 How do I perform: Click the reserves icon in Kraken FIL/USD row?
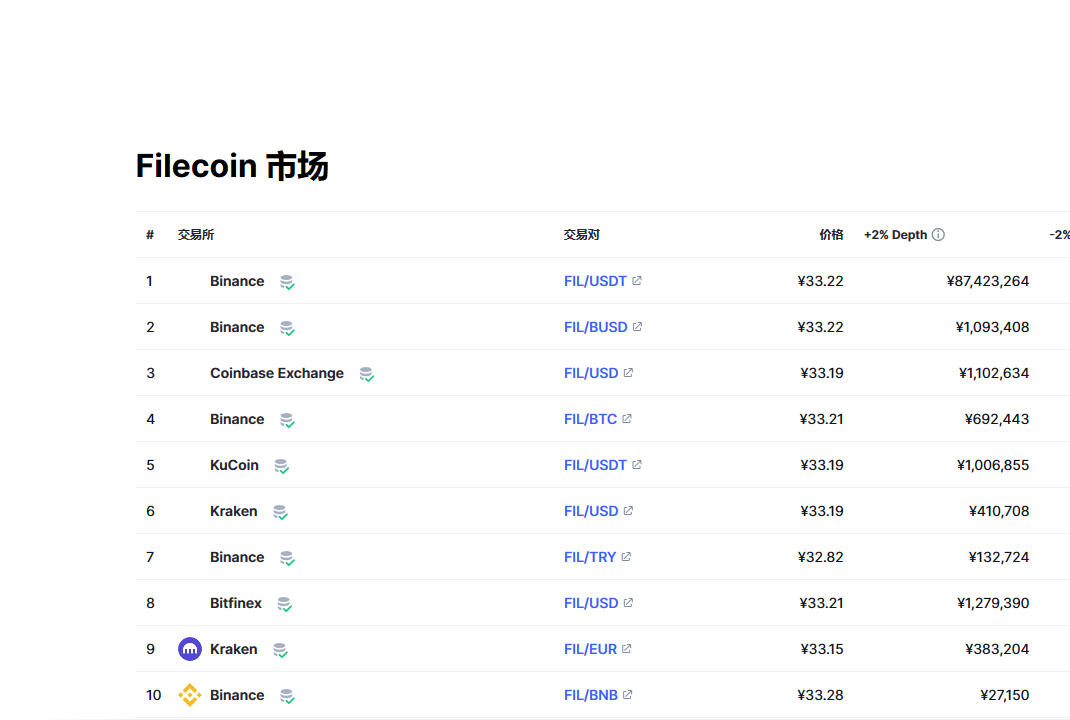[280, 512]
